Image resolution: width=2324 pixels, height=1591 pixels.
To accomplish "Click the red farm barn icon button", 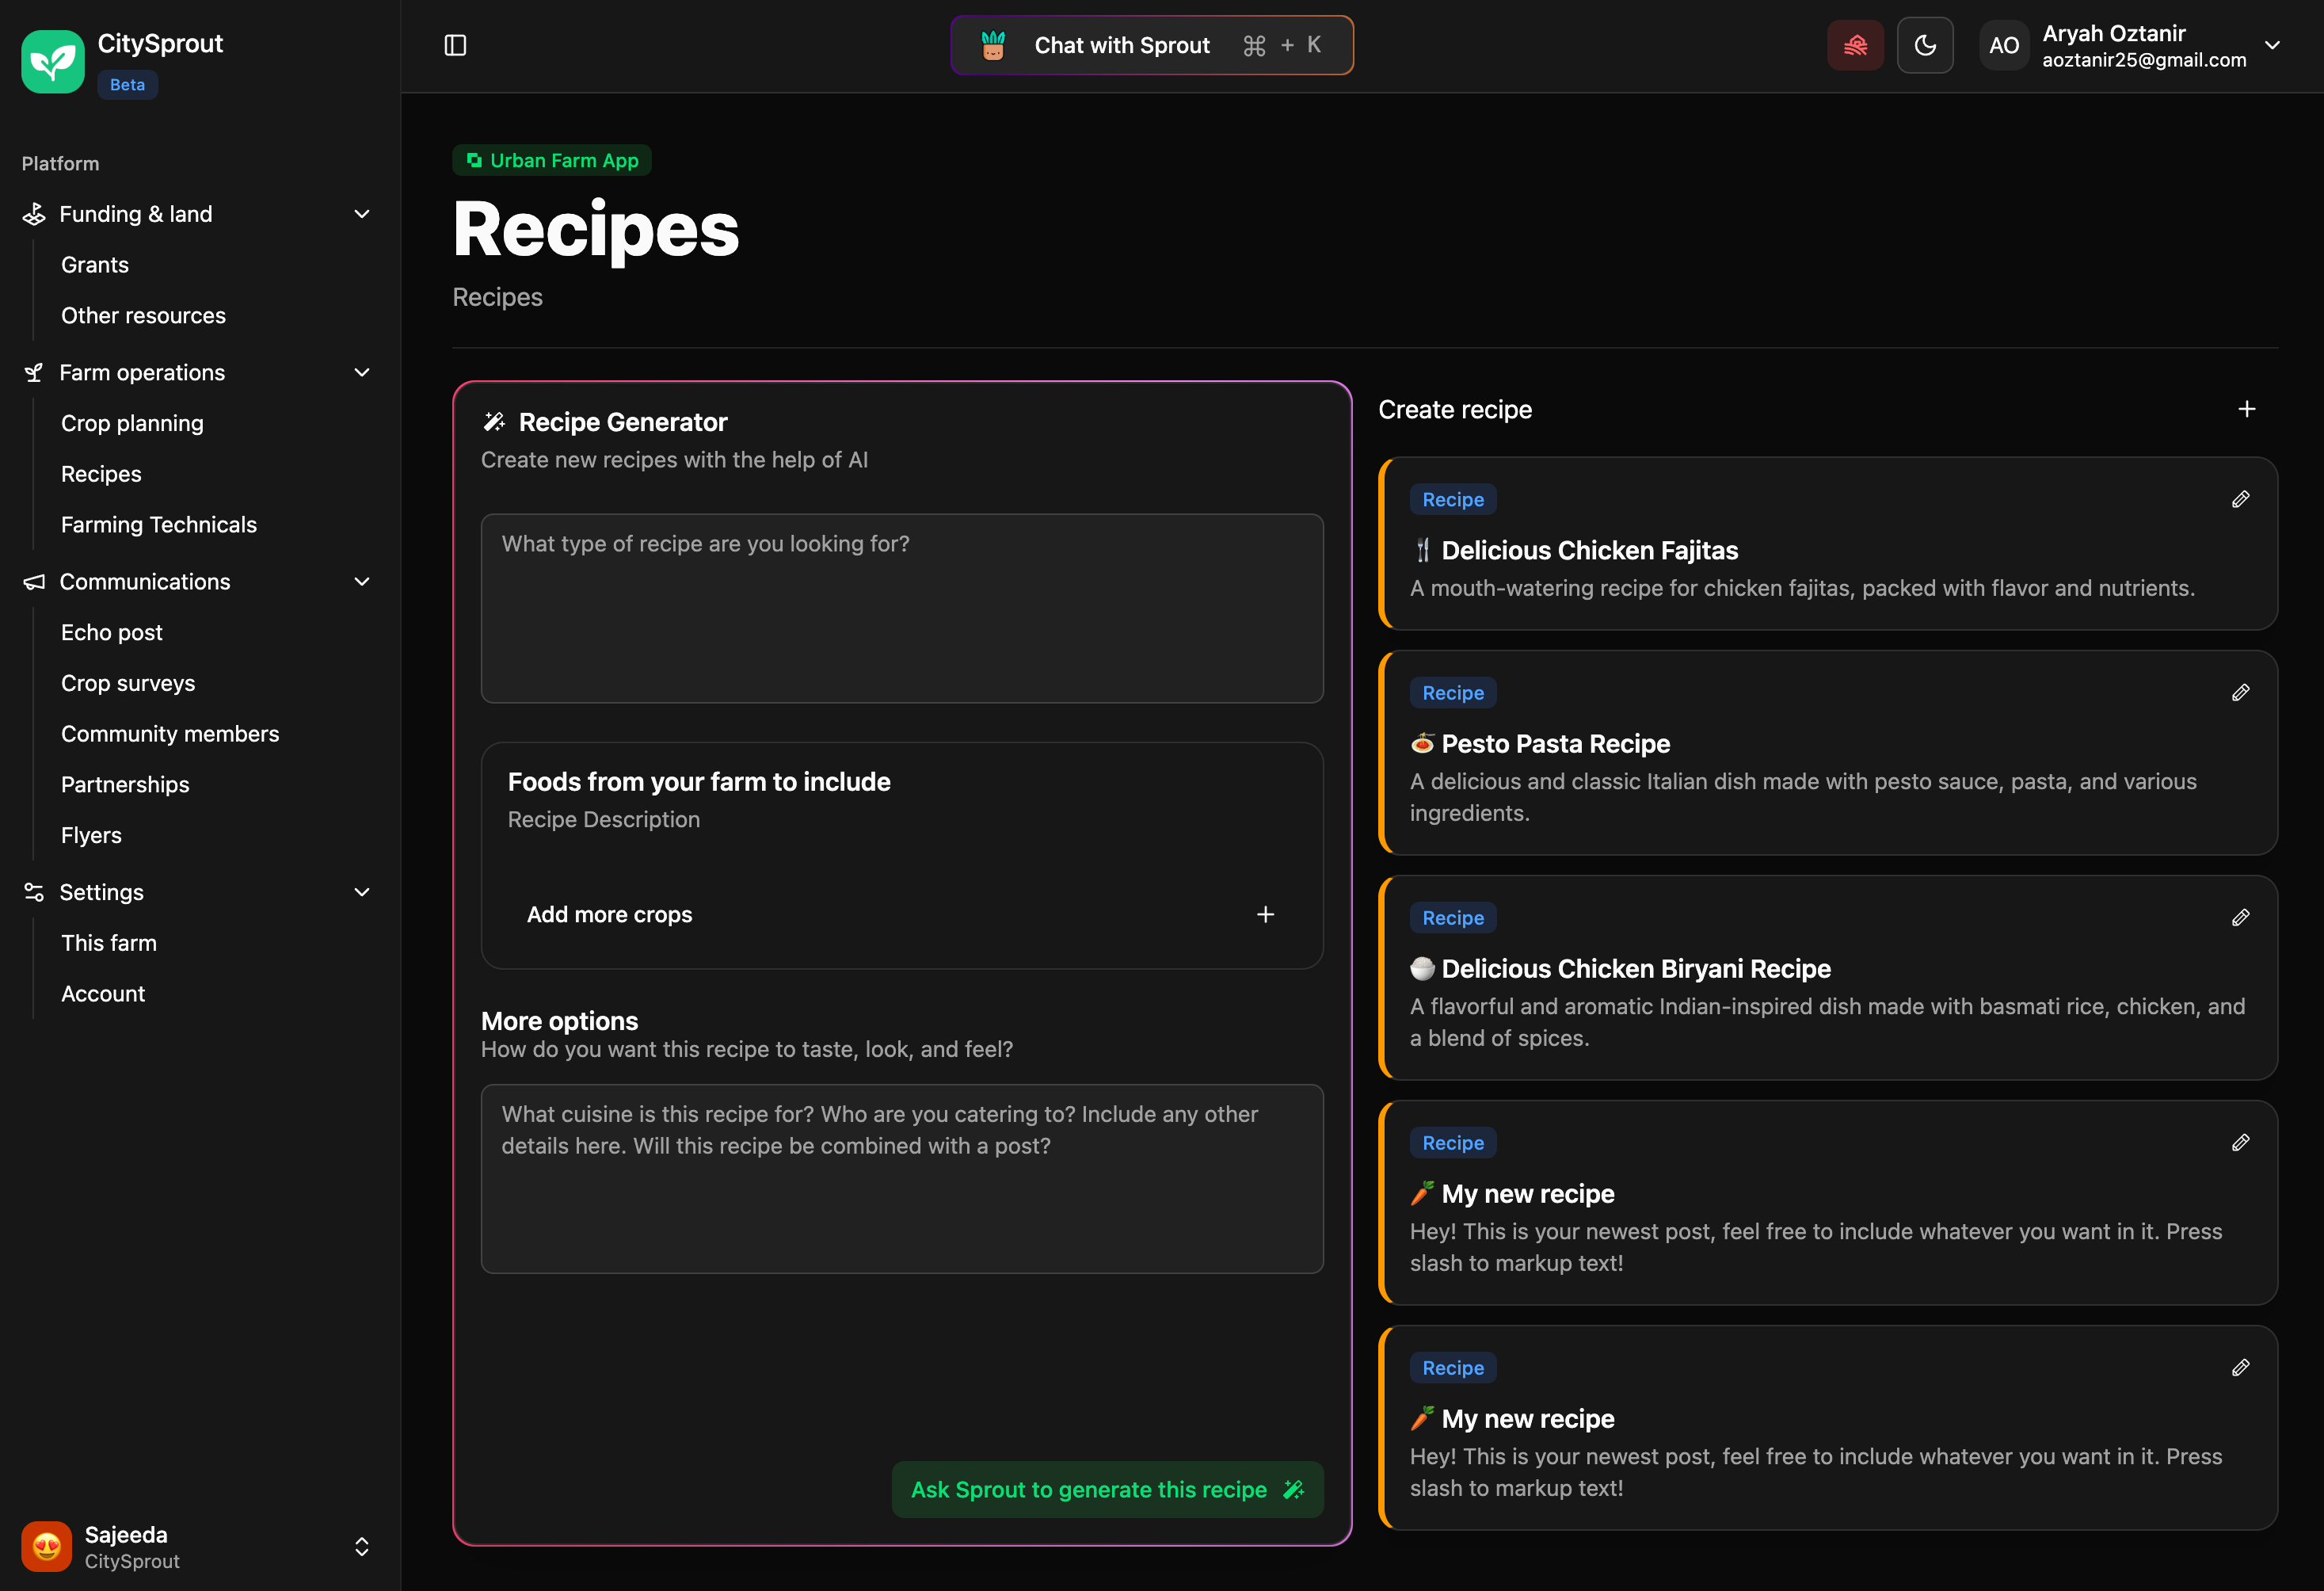I will [1855, 45].
